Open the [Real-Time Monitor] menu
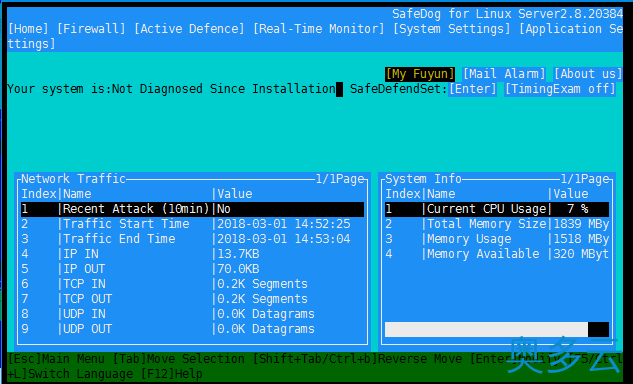 (319, 29)
